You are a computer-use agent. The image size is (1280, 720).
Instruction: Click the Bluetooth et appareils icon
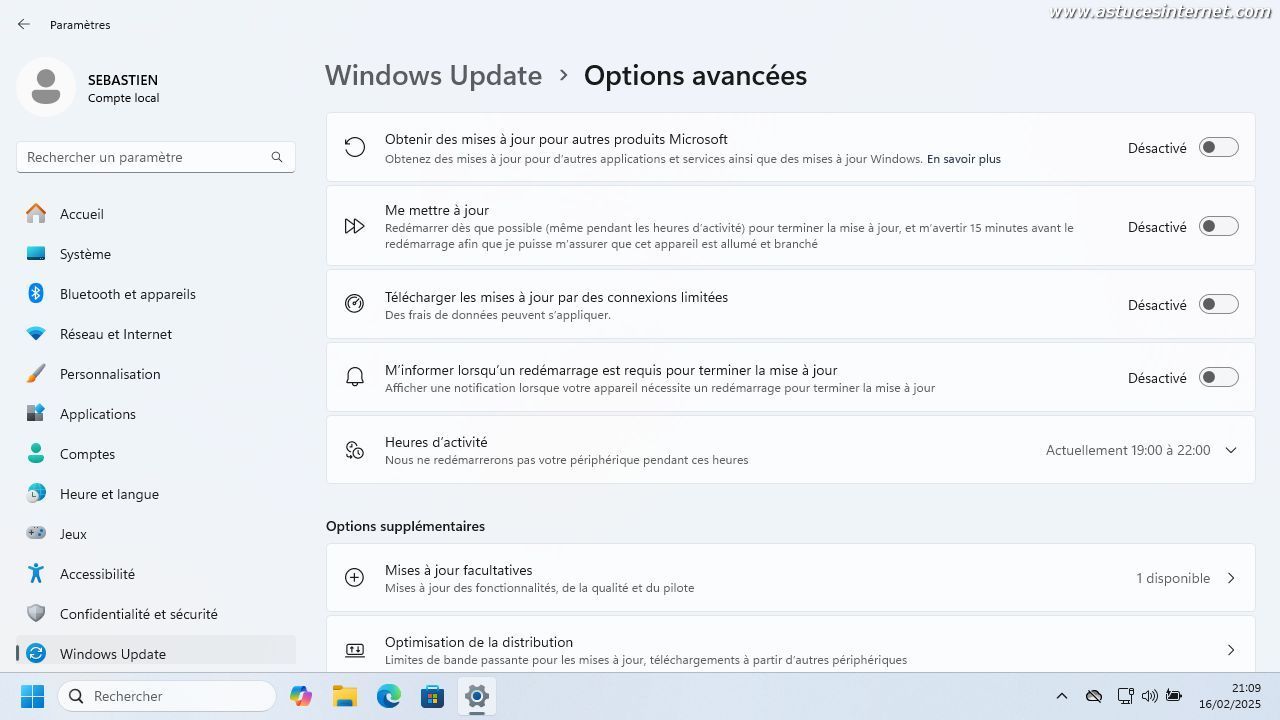(x=36, y=294)
